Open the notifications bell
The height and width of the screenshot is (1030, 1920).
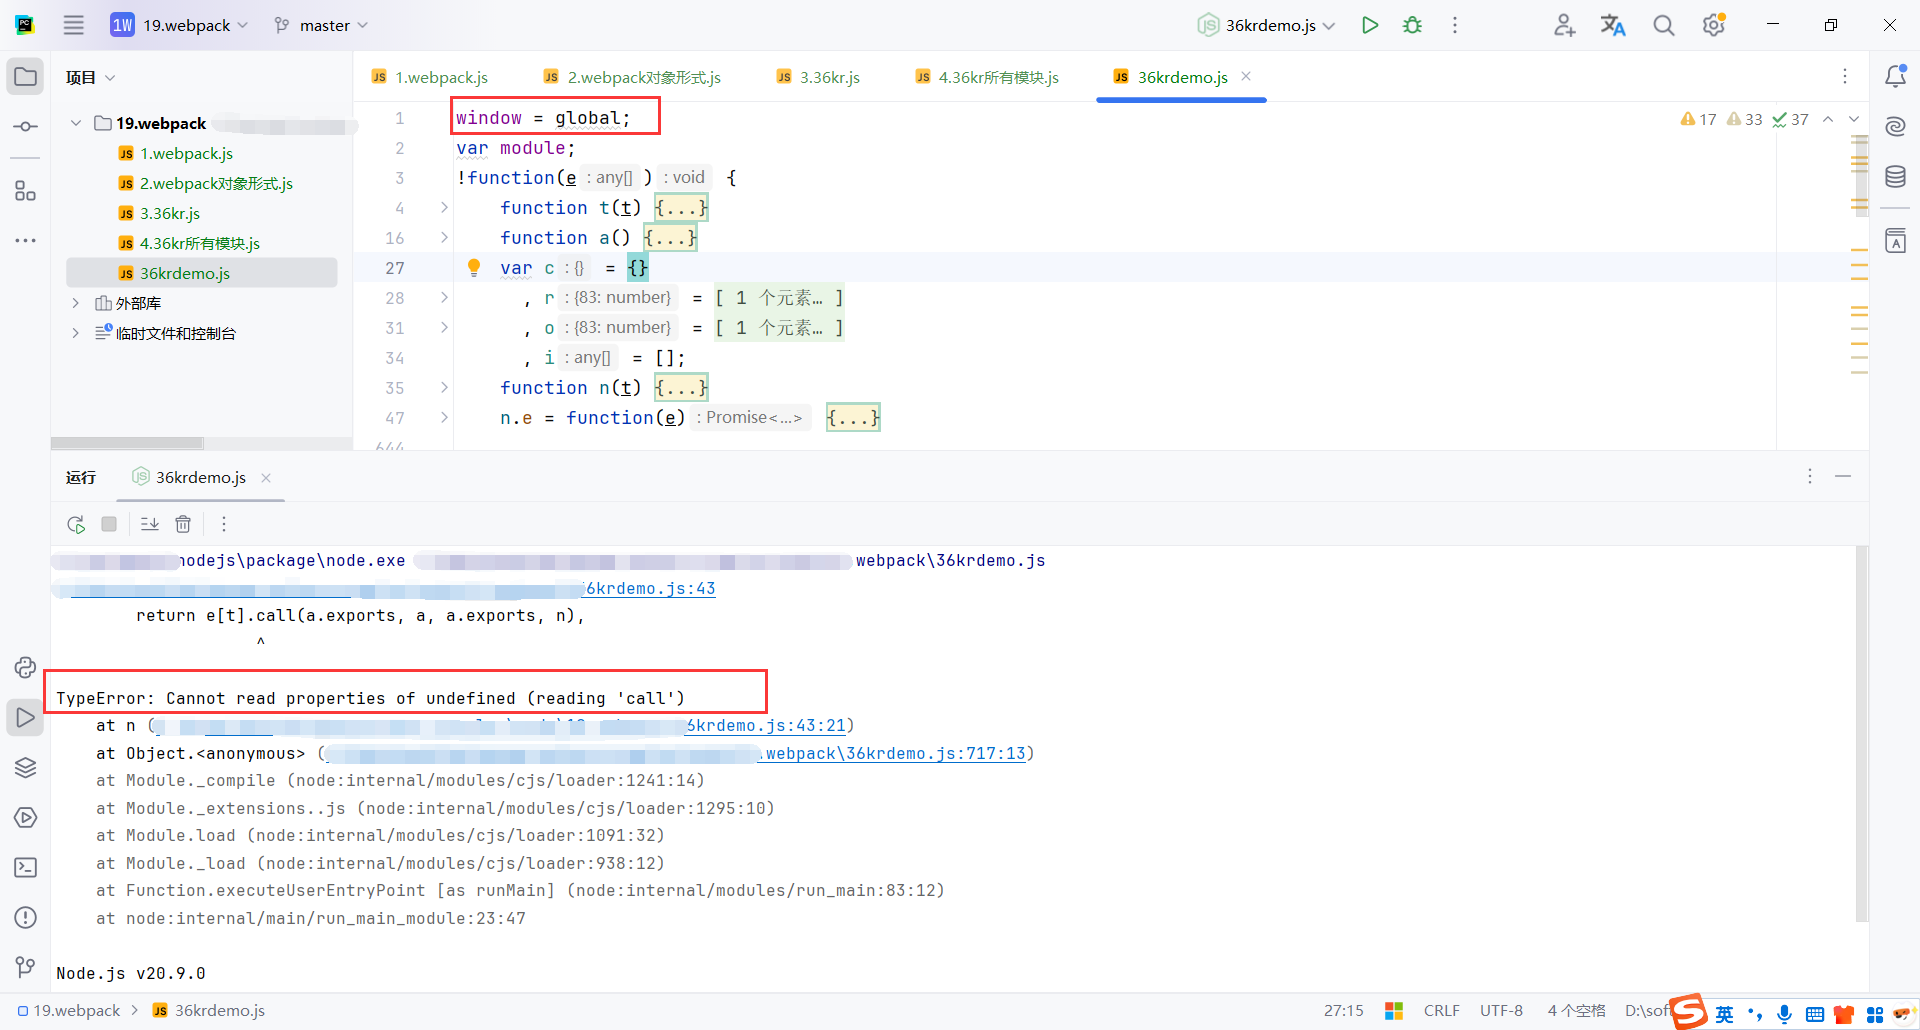click(x=1896, y=75)
